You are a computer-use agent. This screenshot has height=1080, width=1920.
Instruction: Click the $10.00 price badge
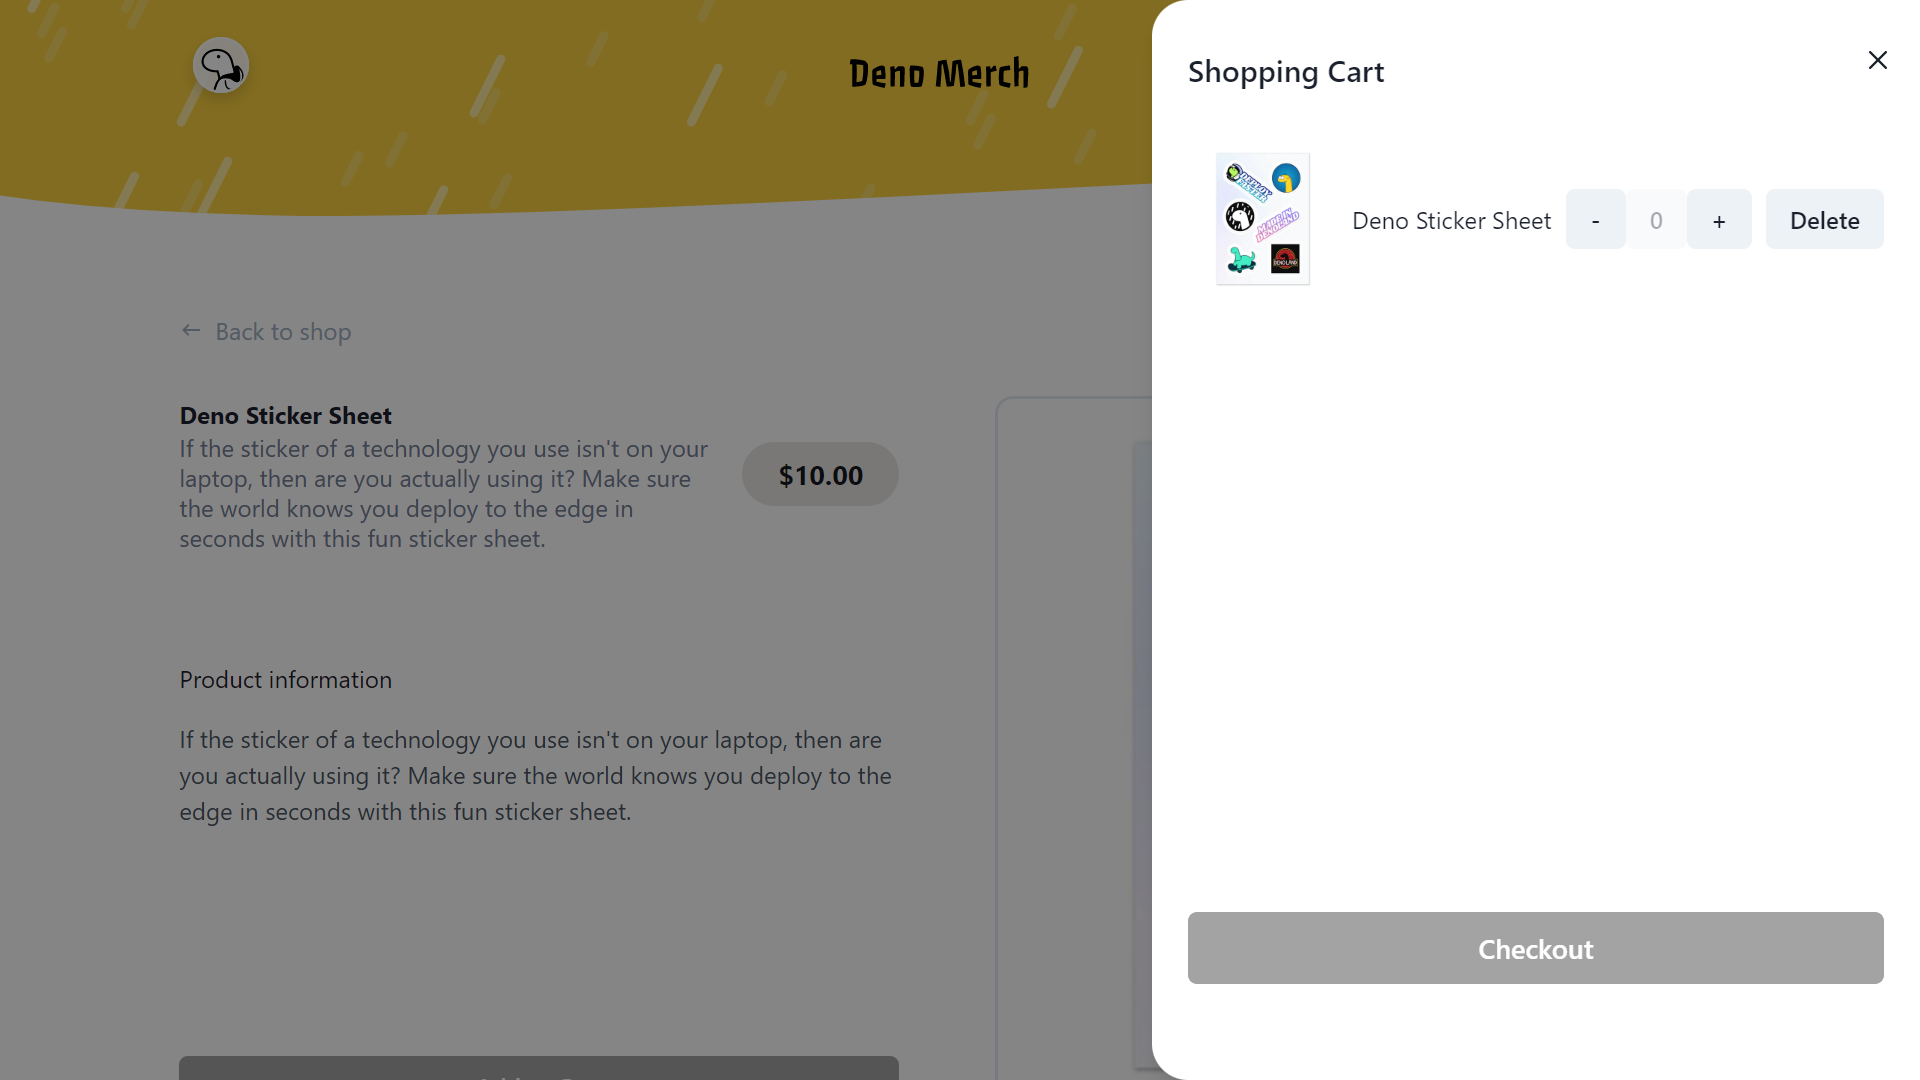pyautogui.click(x=820, y=474)
